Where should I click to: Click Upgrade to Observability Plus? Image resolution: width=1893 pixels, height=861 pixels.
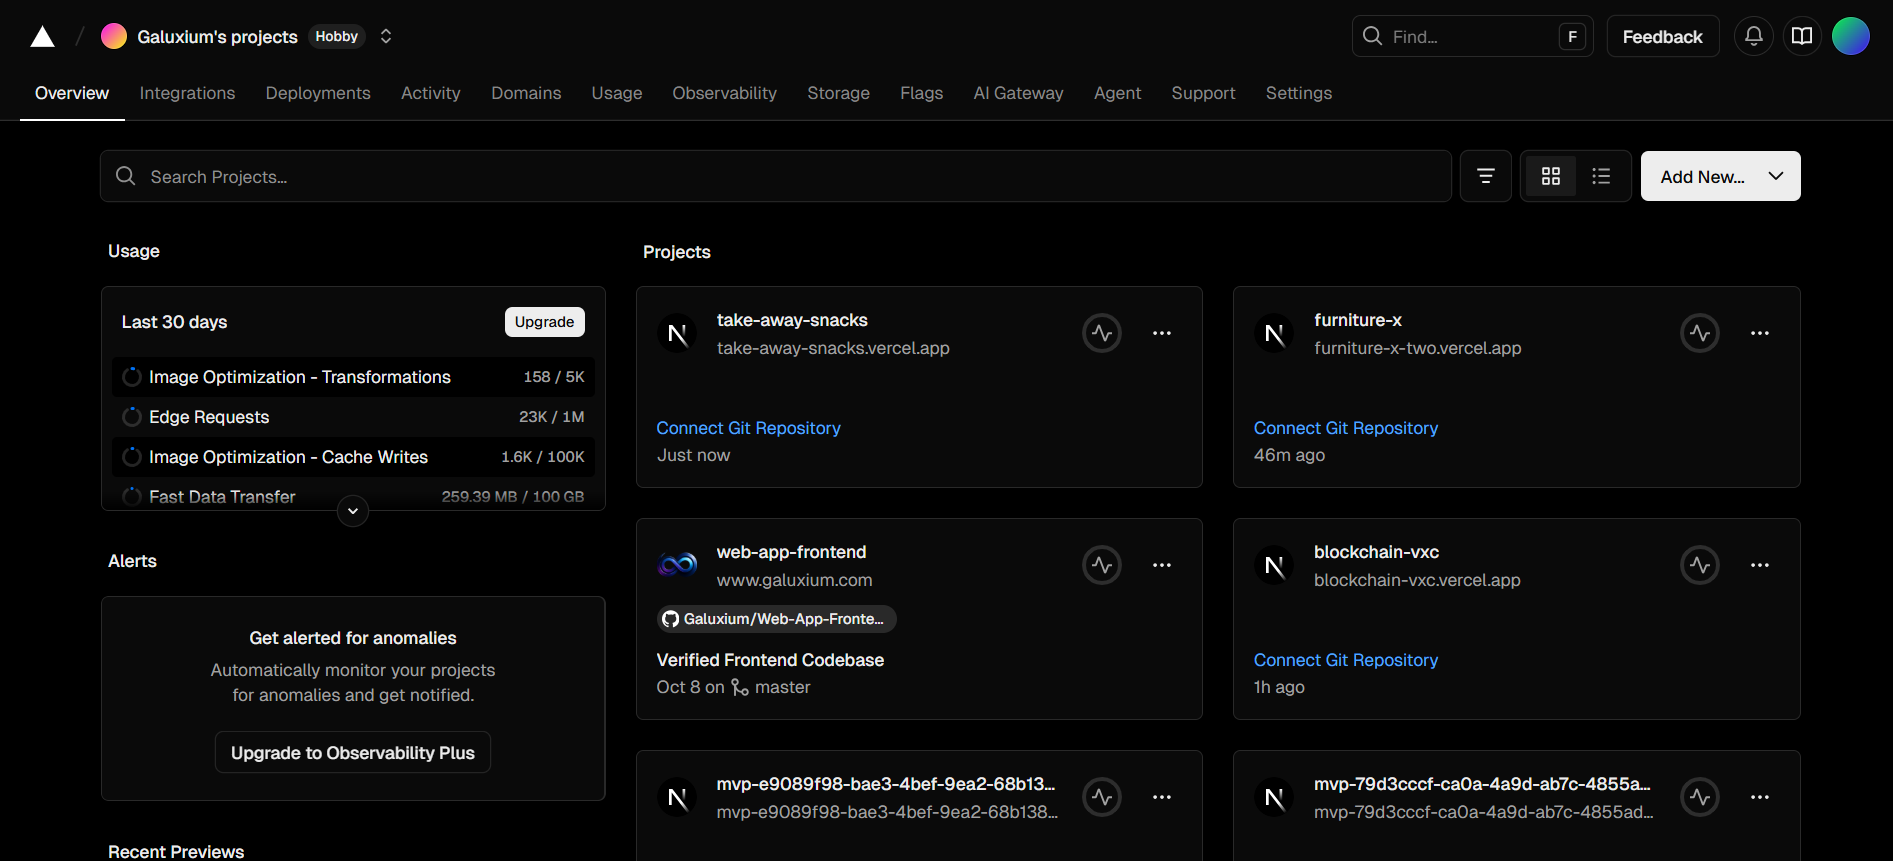353,753
